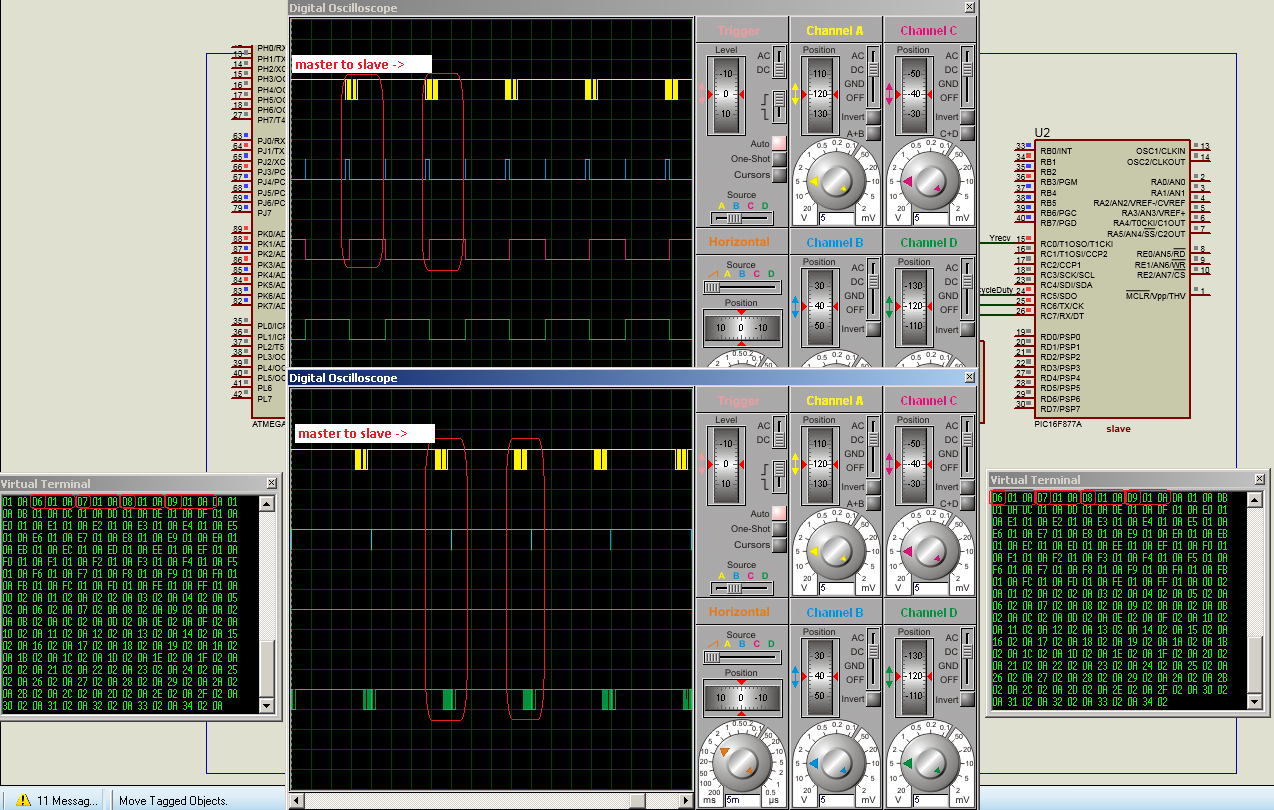
Task: Click Channel D coupling slider in lower oscilloscope
Action: [x=967, y=659]
